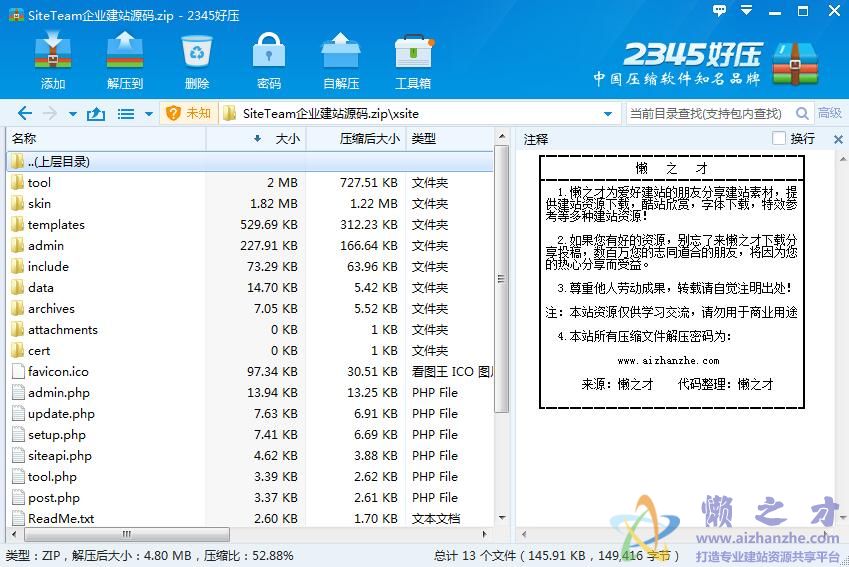
Task: Select the tool.php file
Action: 250,477
